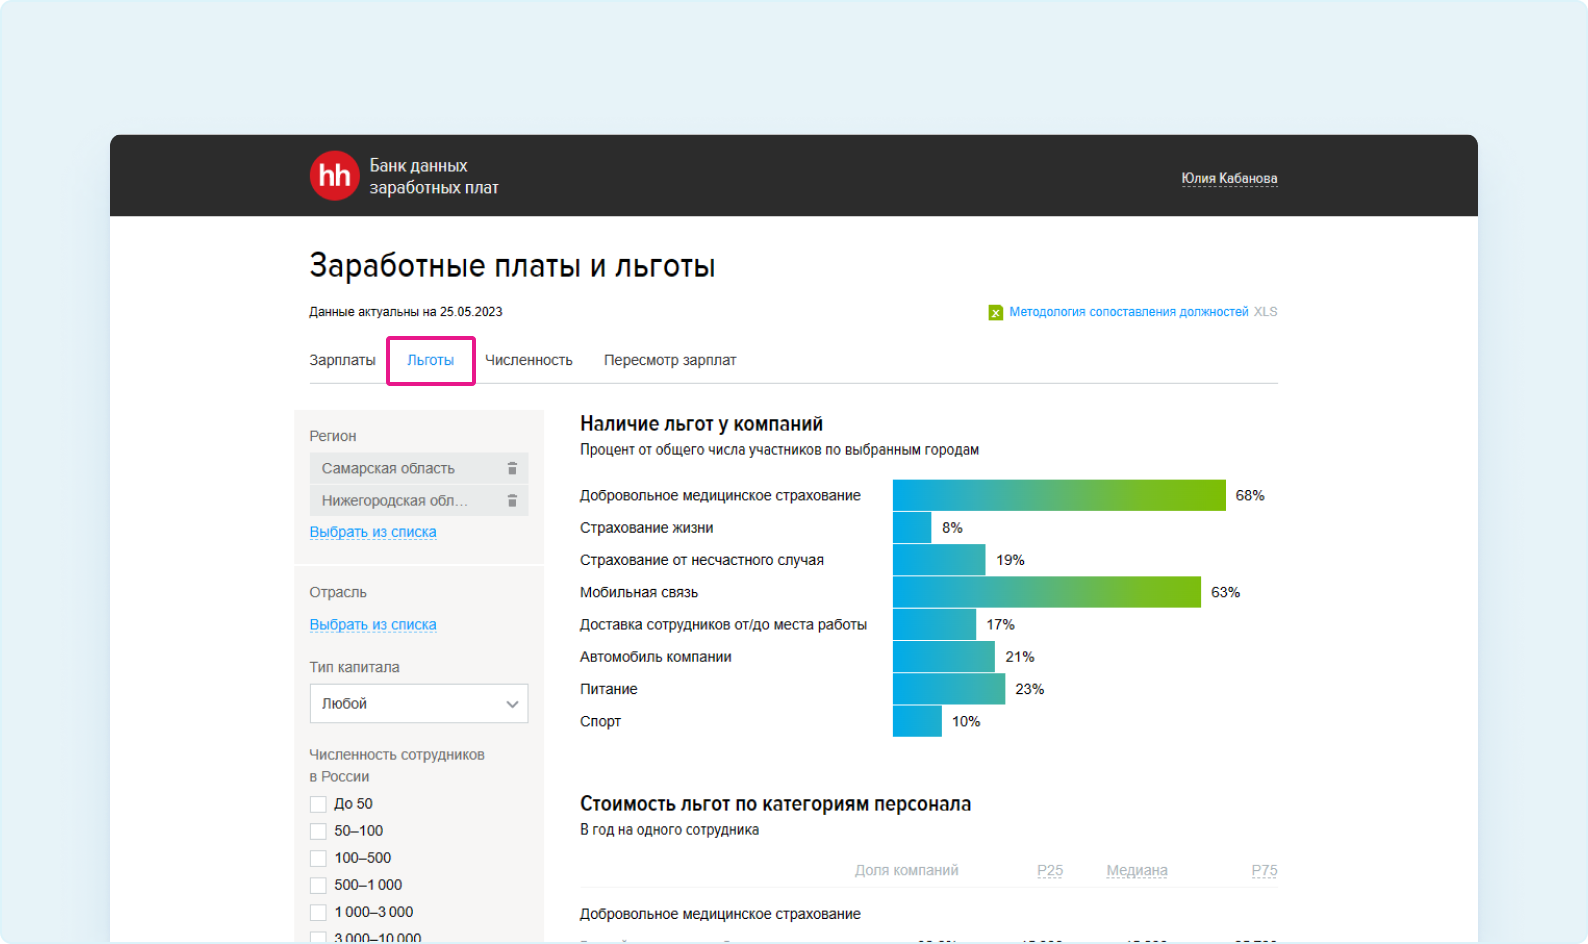The image size is (1588, 944).
Task: Click the Страхование от несчастного случая label
Action: (x=702, y=560)
